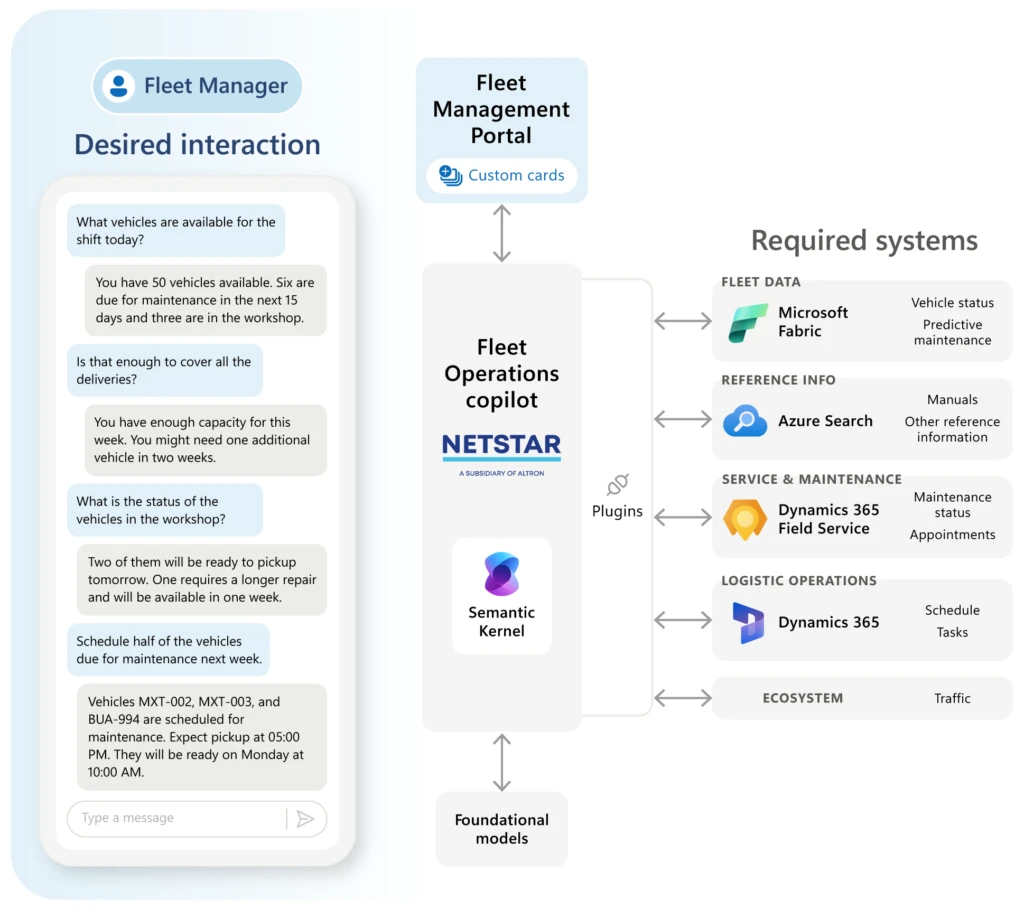Click the NETSTAR logo
The width and height of the screenshot is (1024, 909).
501,450
